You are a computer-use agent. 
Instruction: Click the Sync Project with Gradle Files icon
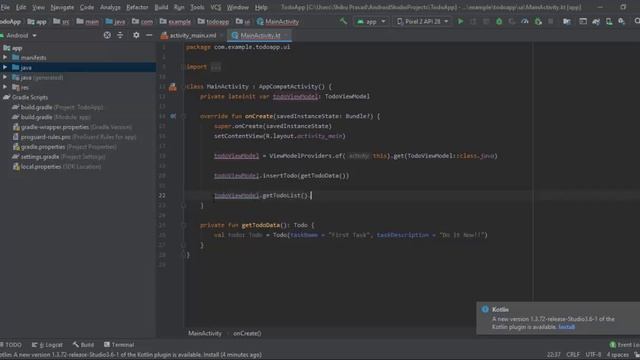pyautogui.click(x=596, y=21)
